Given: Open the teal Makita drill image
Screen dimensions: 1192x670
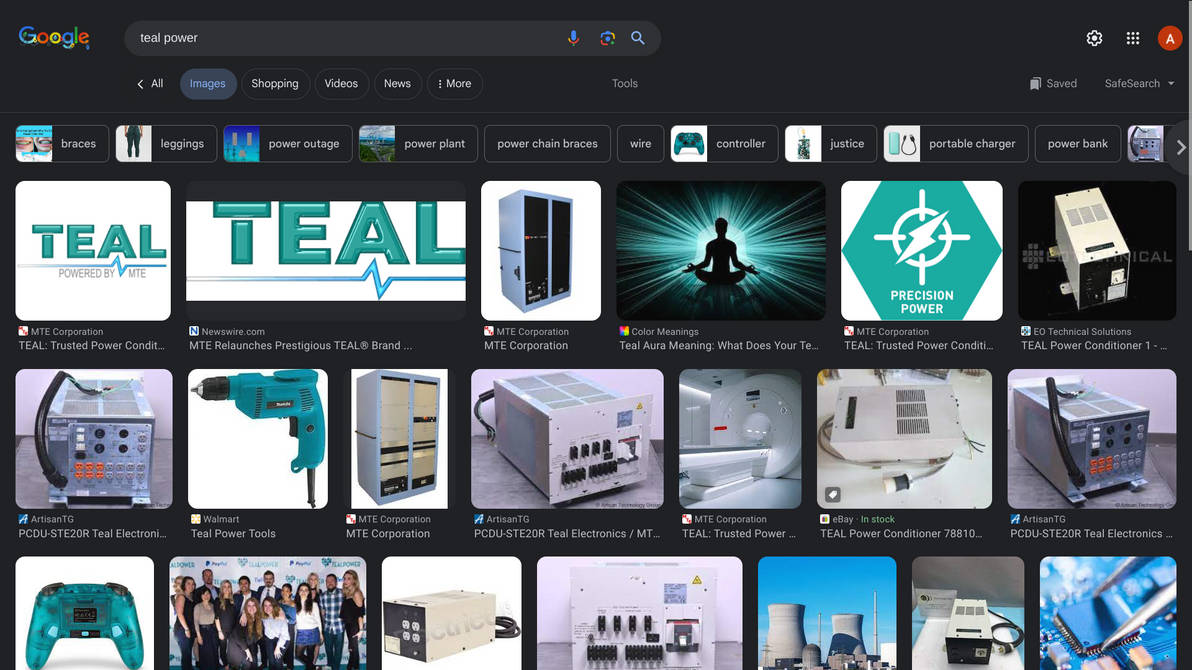Looking at the screenshot, I should point(258,439).
